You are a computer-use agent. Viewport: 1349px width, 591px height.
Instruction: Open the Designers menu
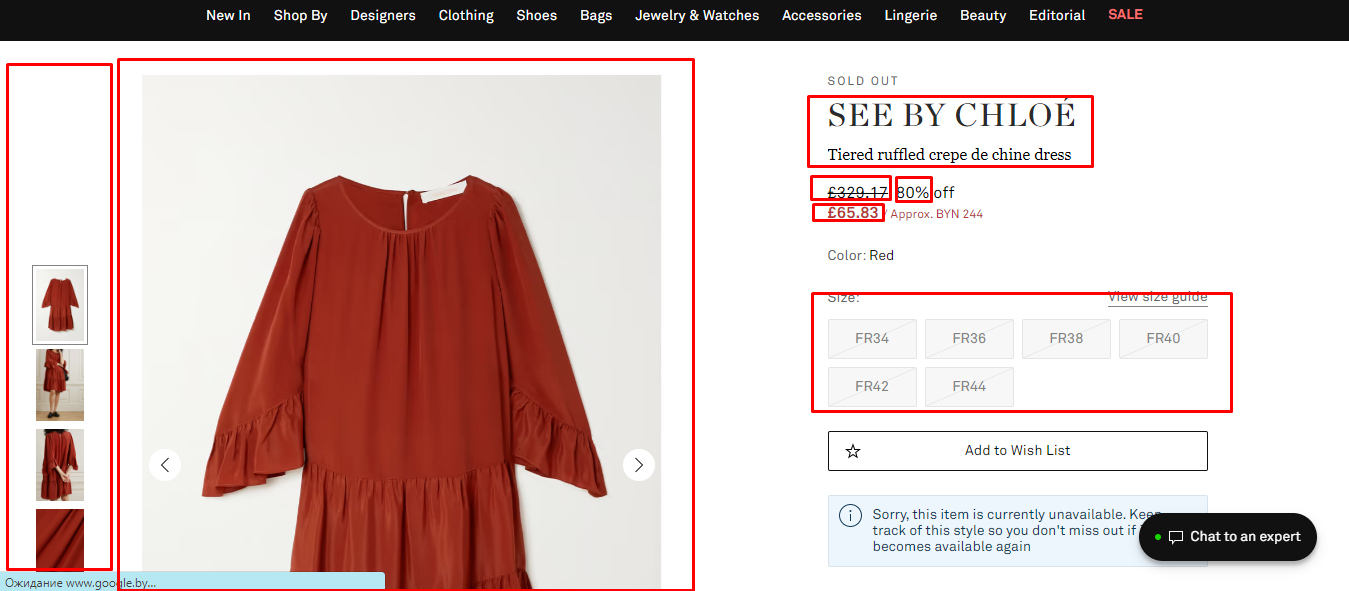coord(383,15)
